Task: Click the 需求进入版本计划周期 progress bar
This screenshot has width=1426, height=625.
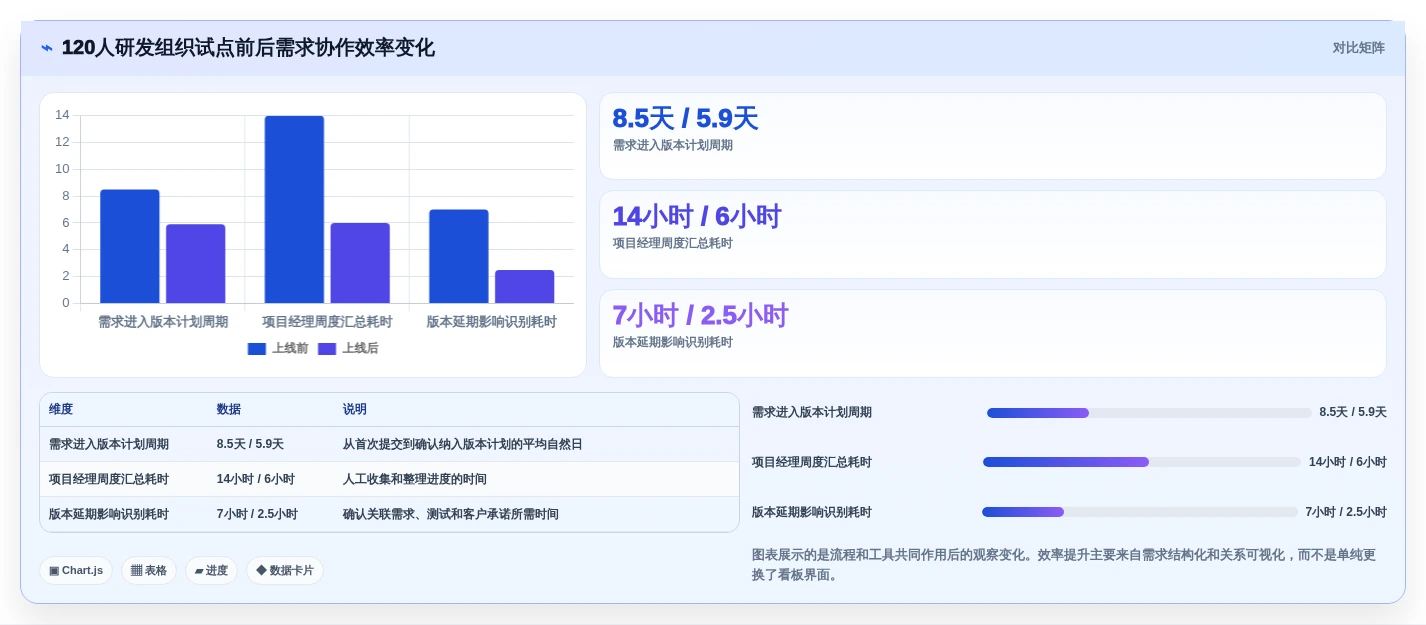Action: click(1149, 412)
